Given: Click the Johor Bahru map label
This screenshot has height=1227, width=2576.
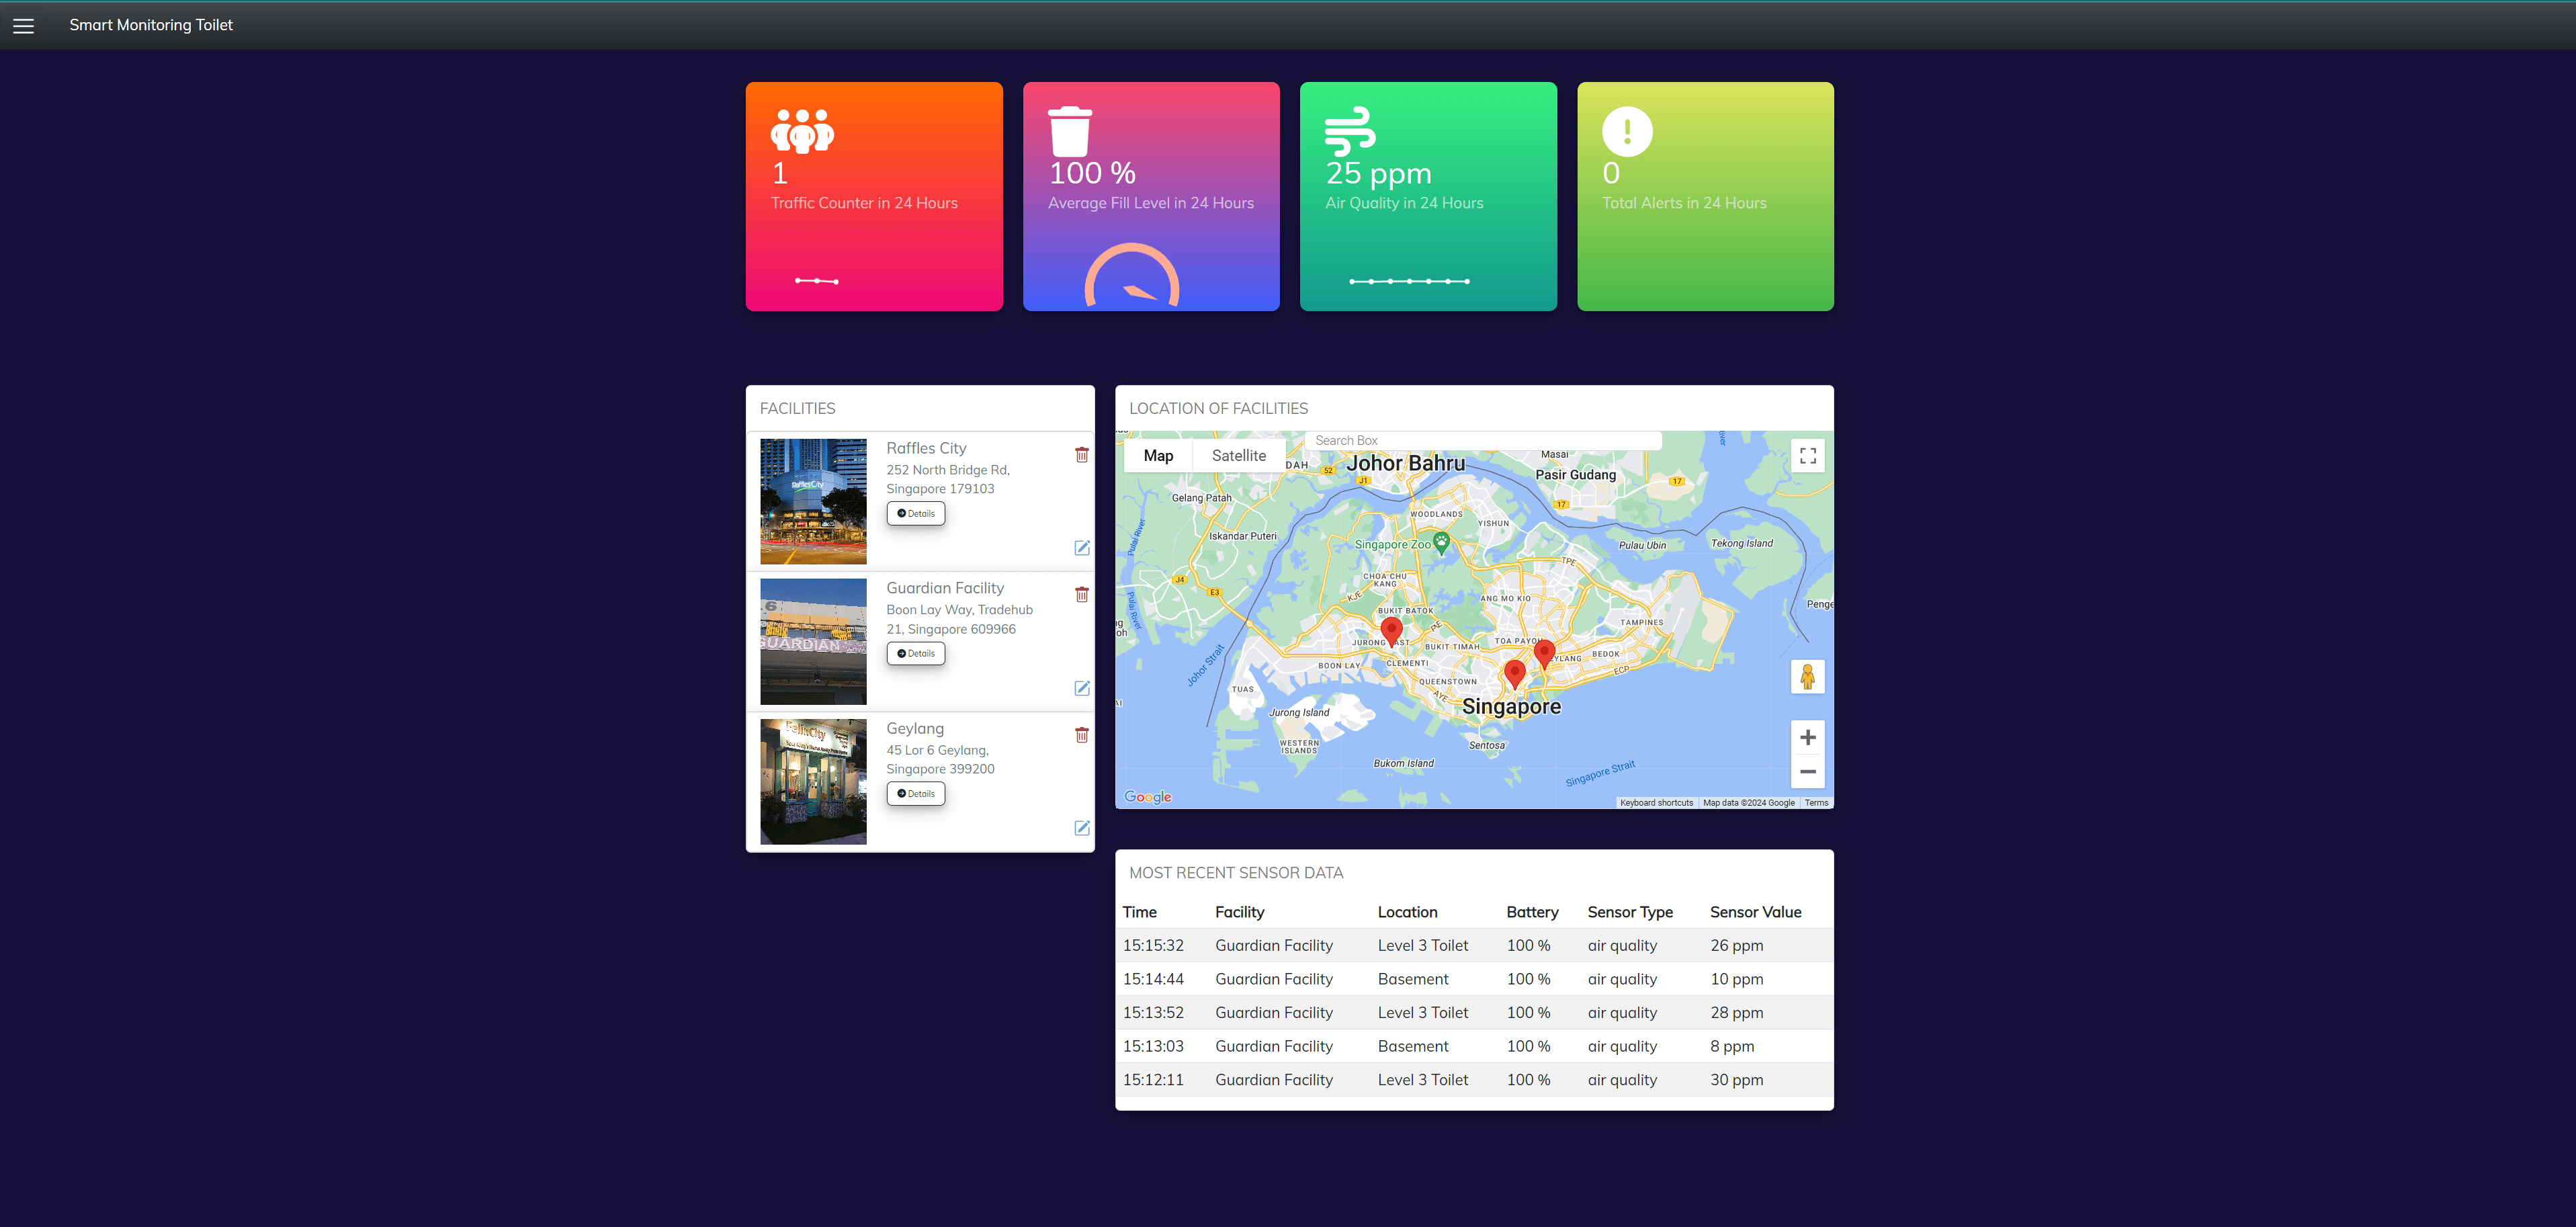Looking at the screenshot, I should [1405, 463].
